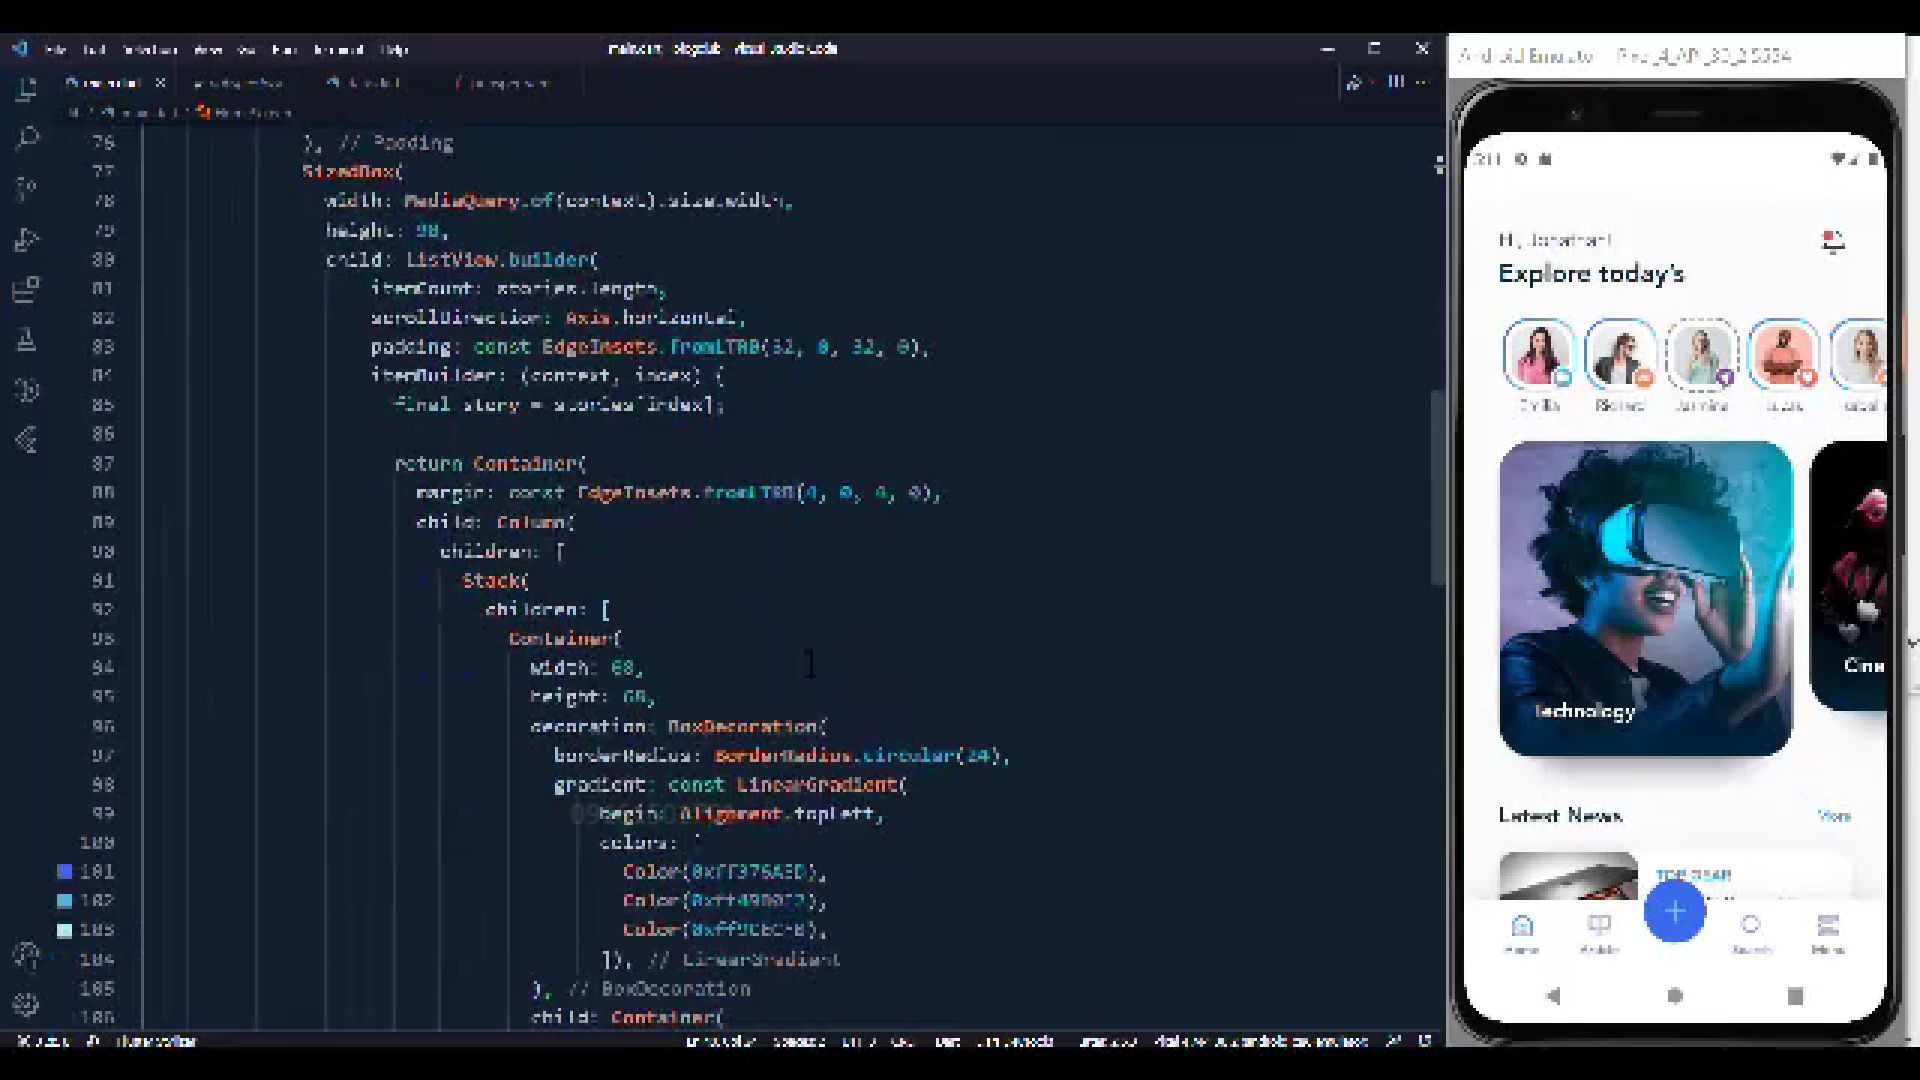Open the Edit menu
This screenshot has height=1080, width=1920.
(x=95, y=49)
